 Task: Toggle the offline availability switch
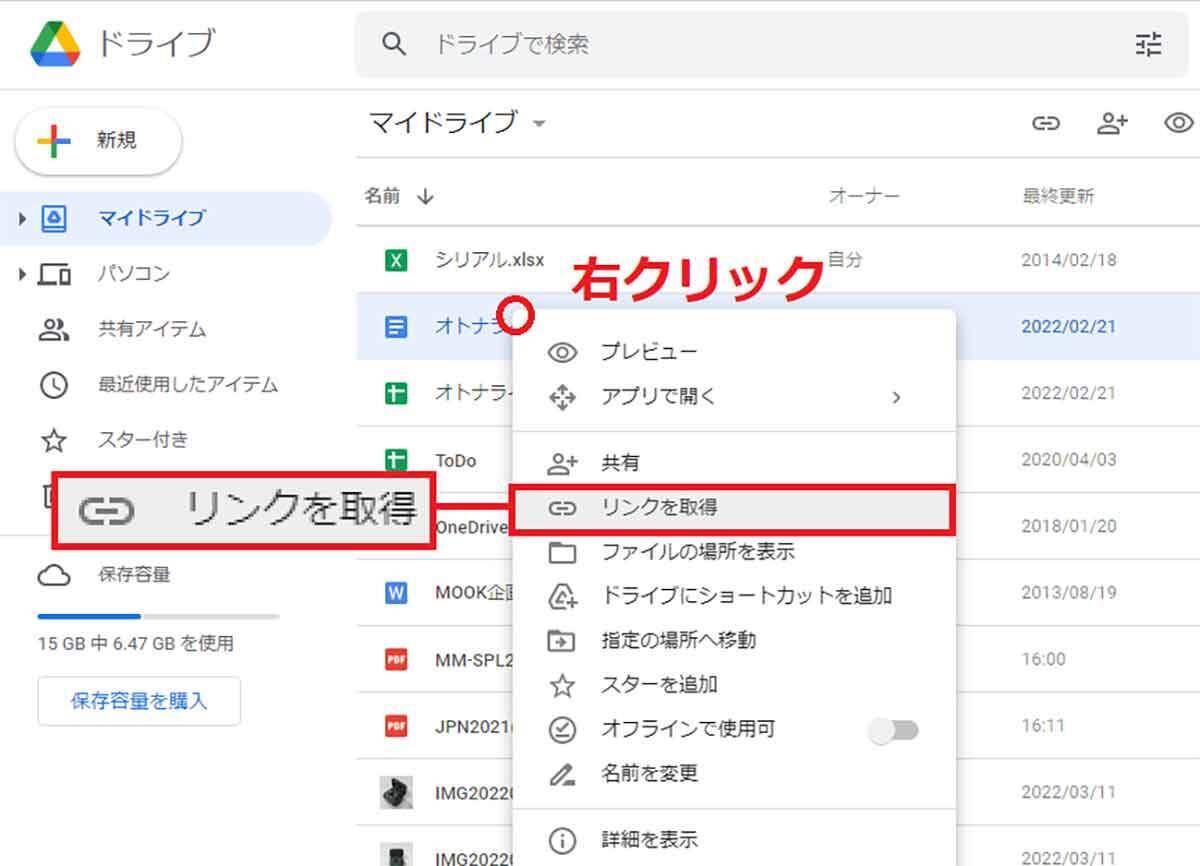pos(893,730)
